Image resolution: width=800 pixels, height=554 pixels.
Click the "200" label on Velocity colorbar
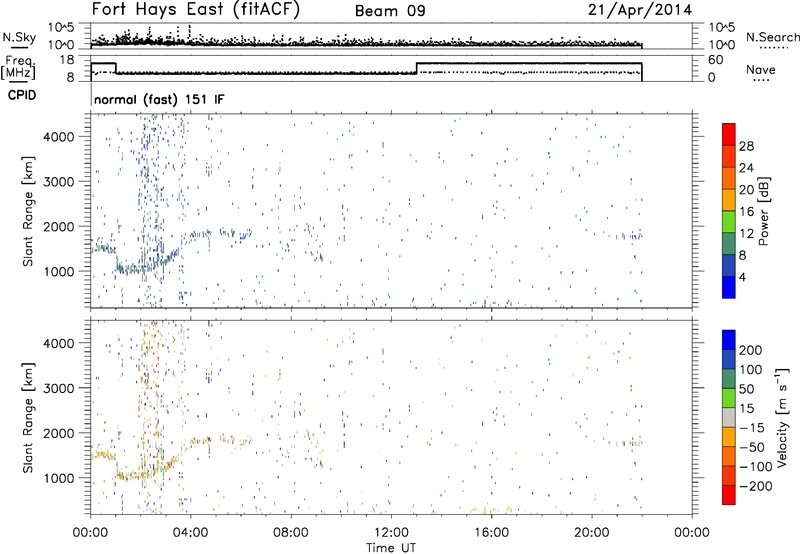click(x=751, y=350)
